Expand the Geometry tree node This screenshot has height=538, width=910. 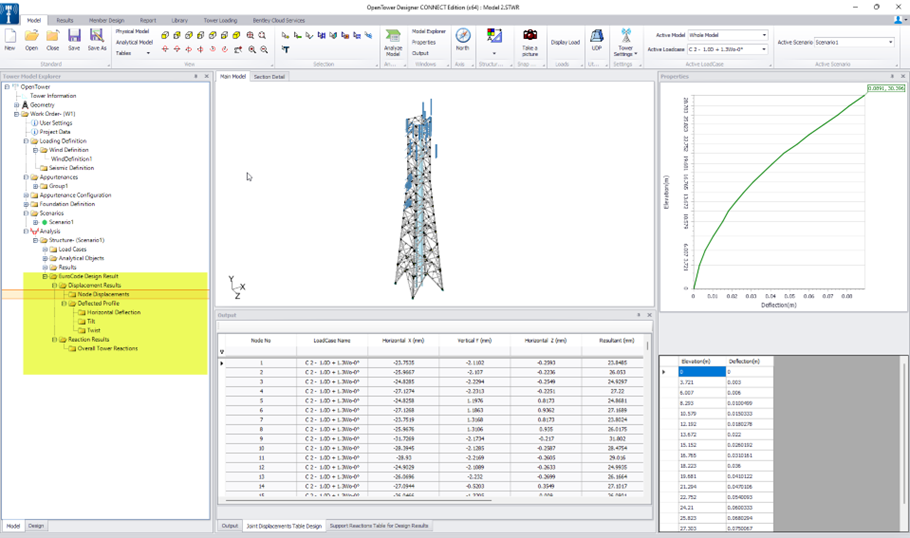point(17,105)
